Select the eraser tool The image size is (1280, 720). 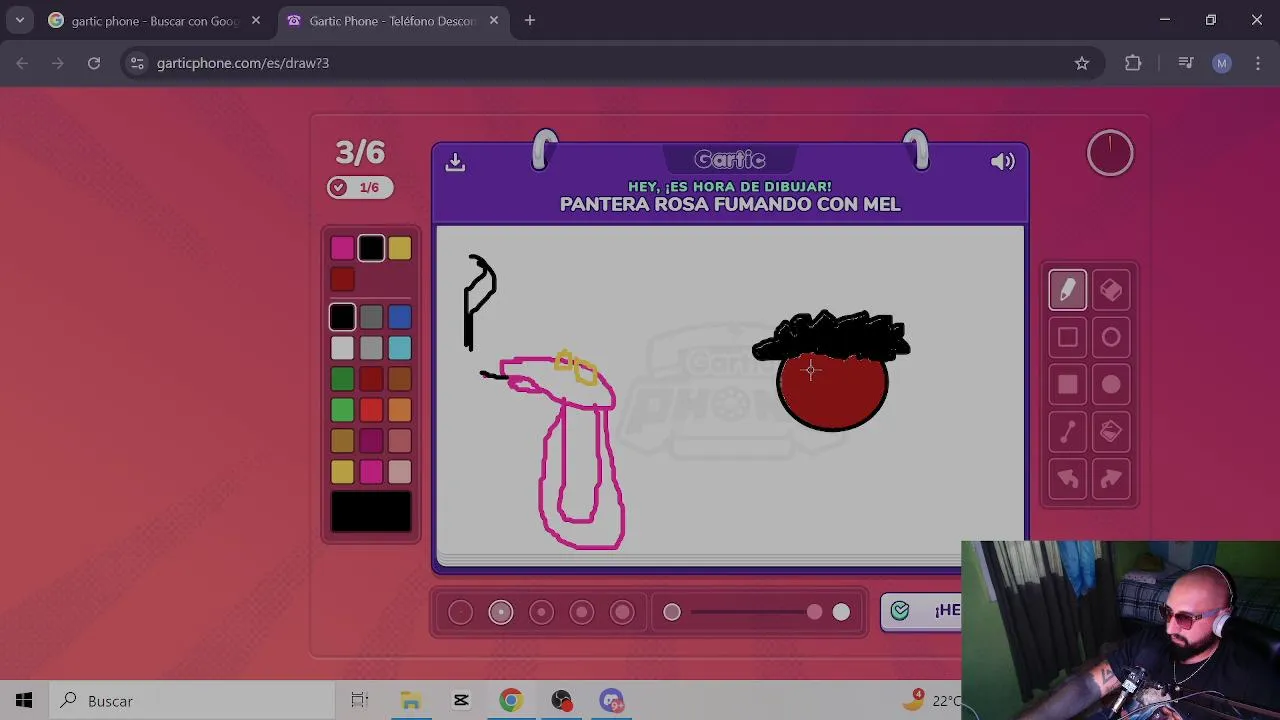(x=1111, y=290)
